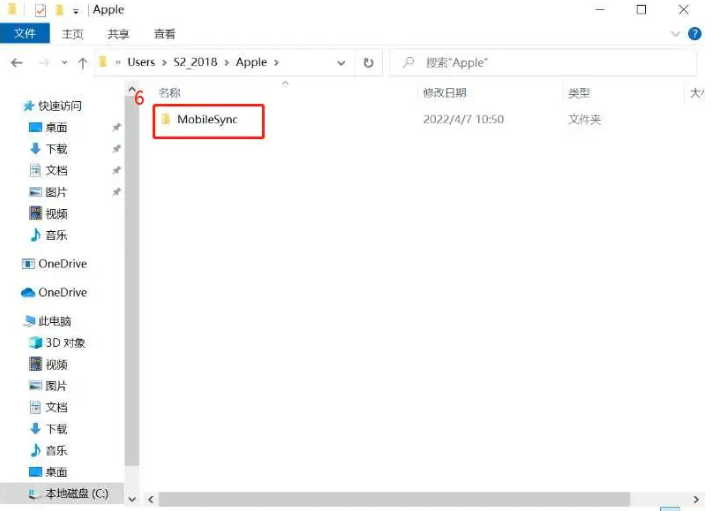Click the horizontal scrollbar left arrow
Image resolution: width=712 pixels, height=511 pixels.
151,500
